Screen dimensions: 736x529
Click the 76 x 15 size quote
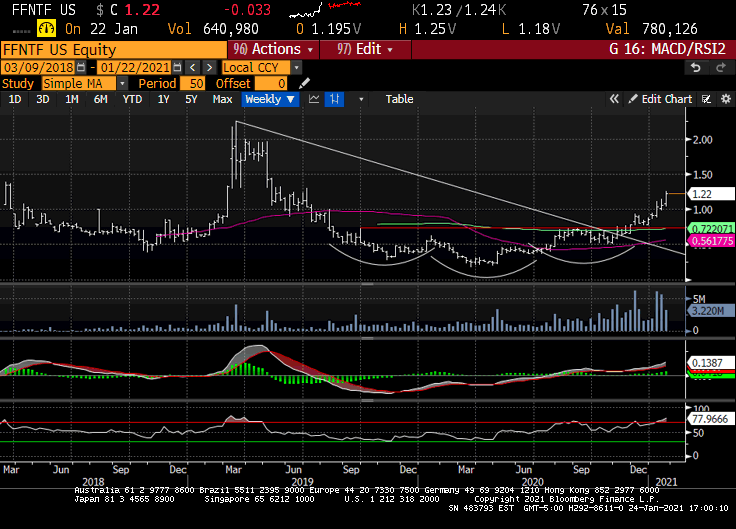point(604,10)
